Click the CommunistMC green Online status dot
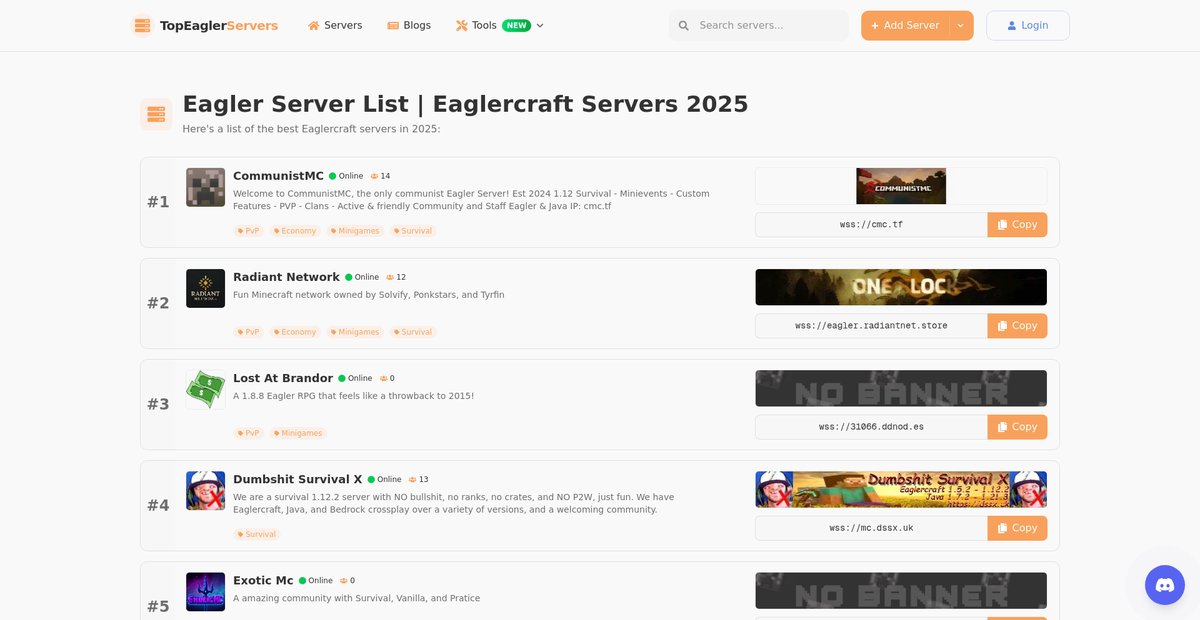The width and height of the screenshot is (1200, 620). tap(333, 176)
